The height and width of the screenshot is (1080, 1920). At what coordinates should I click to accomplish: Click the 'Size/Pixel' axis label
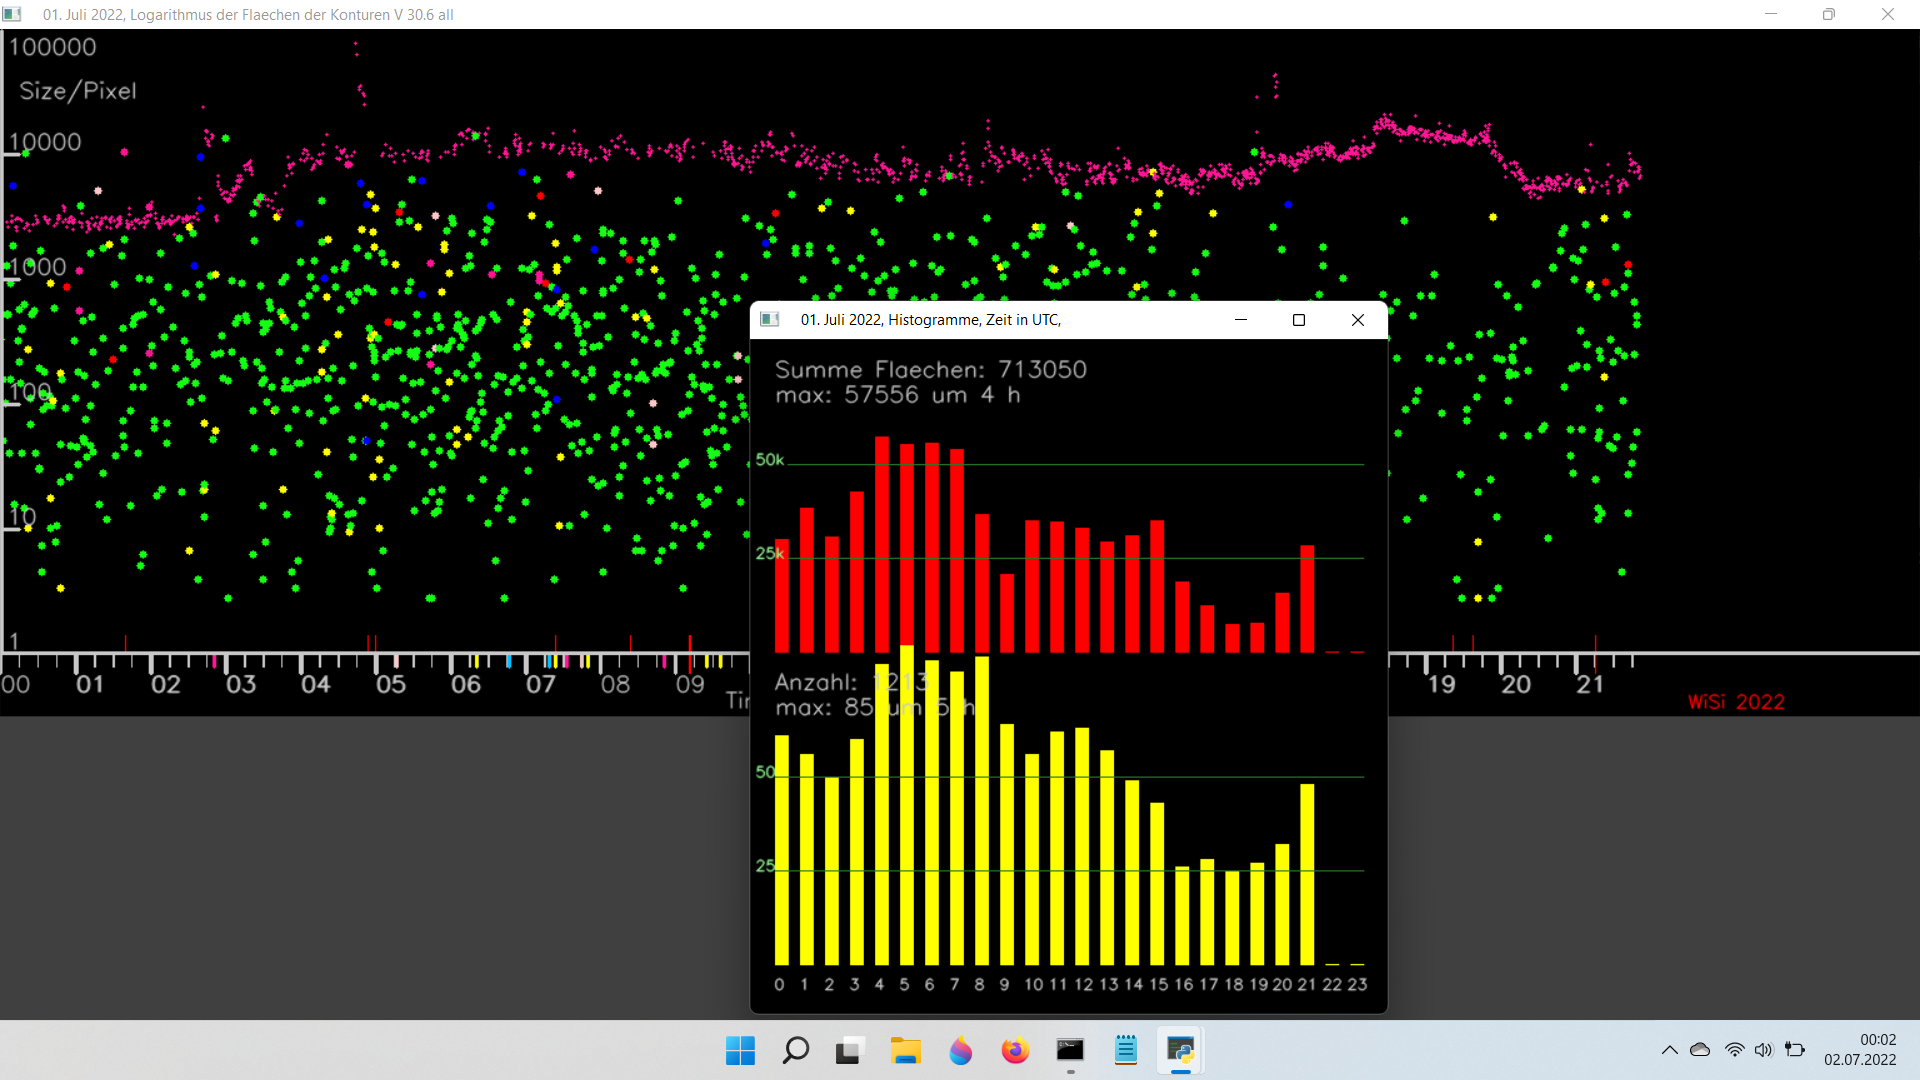point(78,91)
